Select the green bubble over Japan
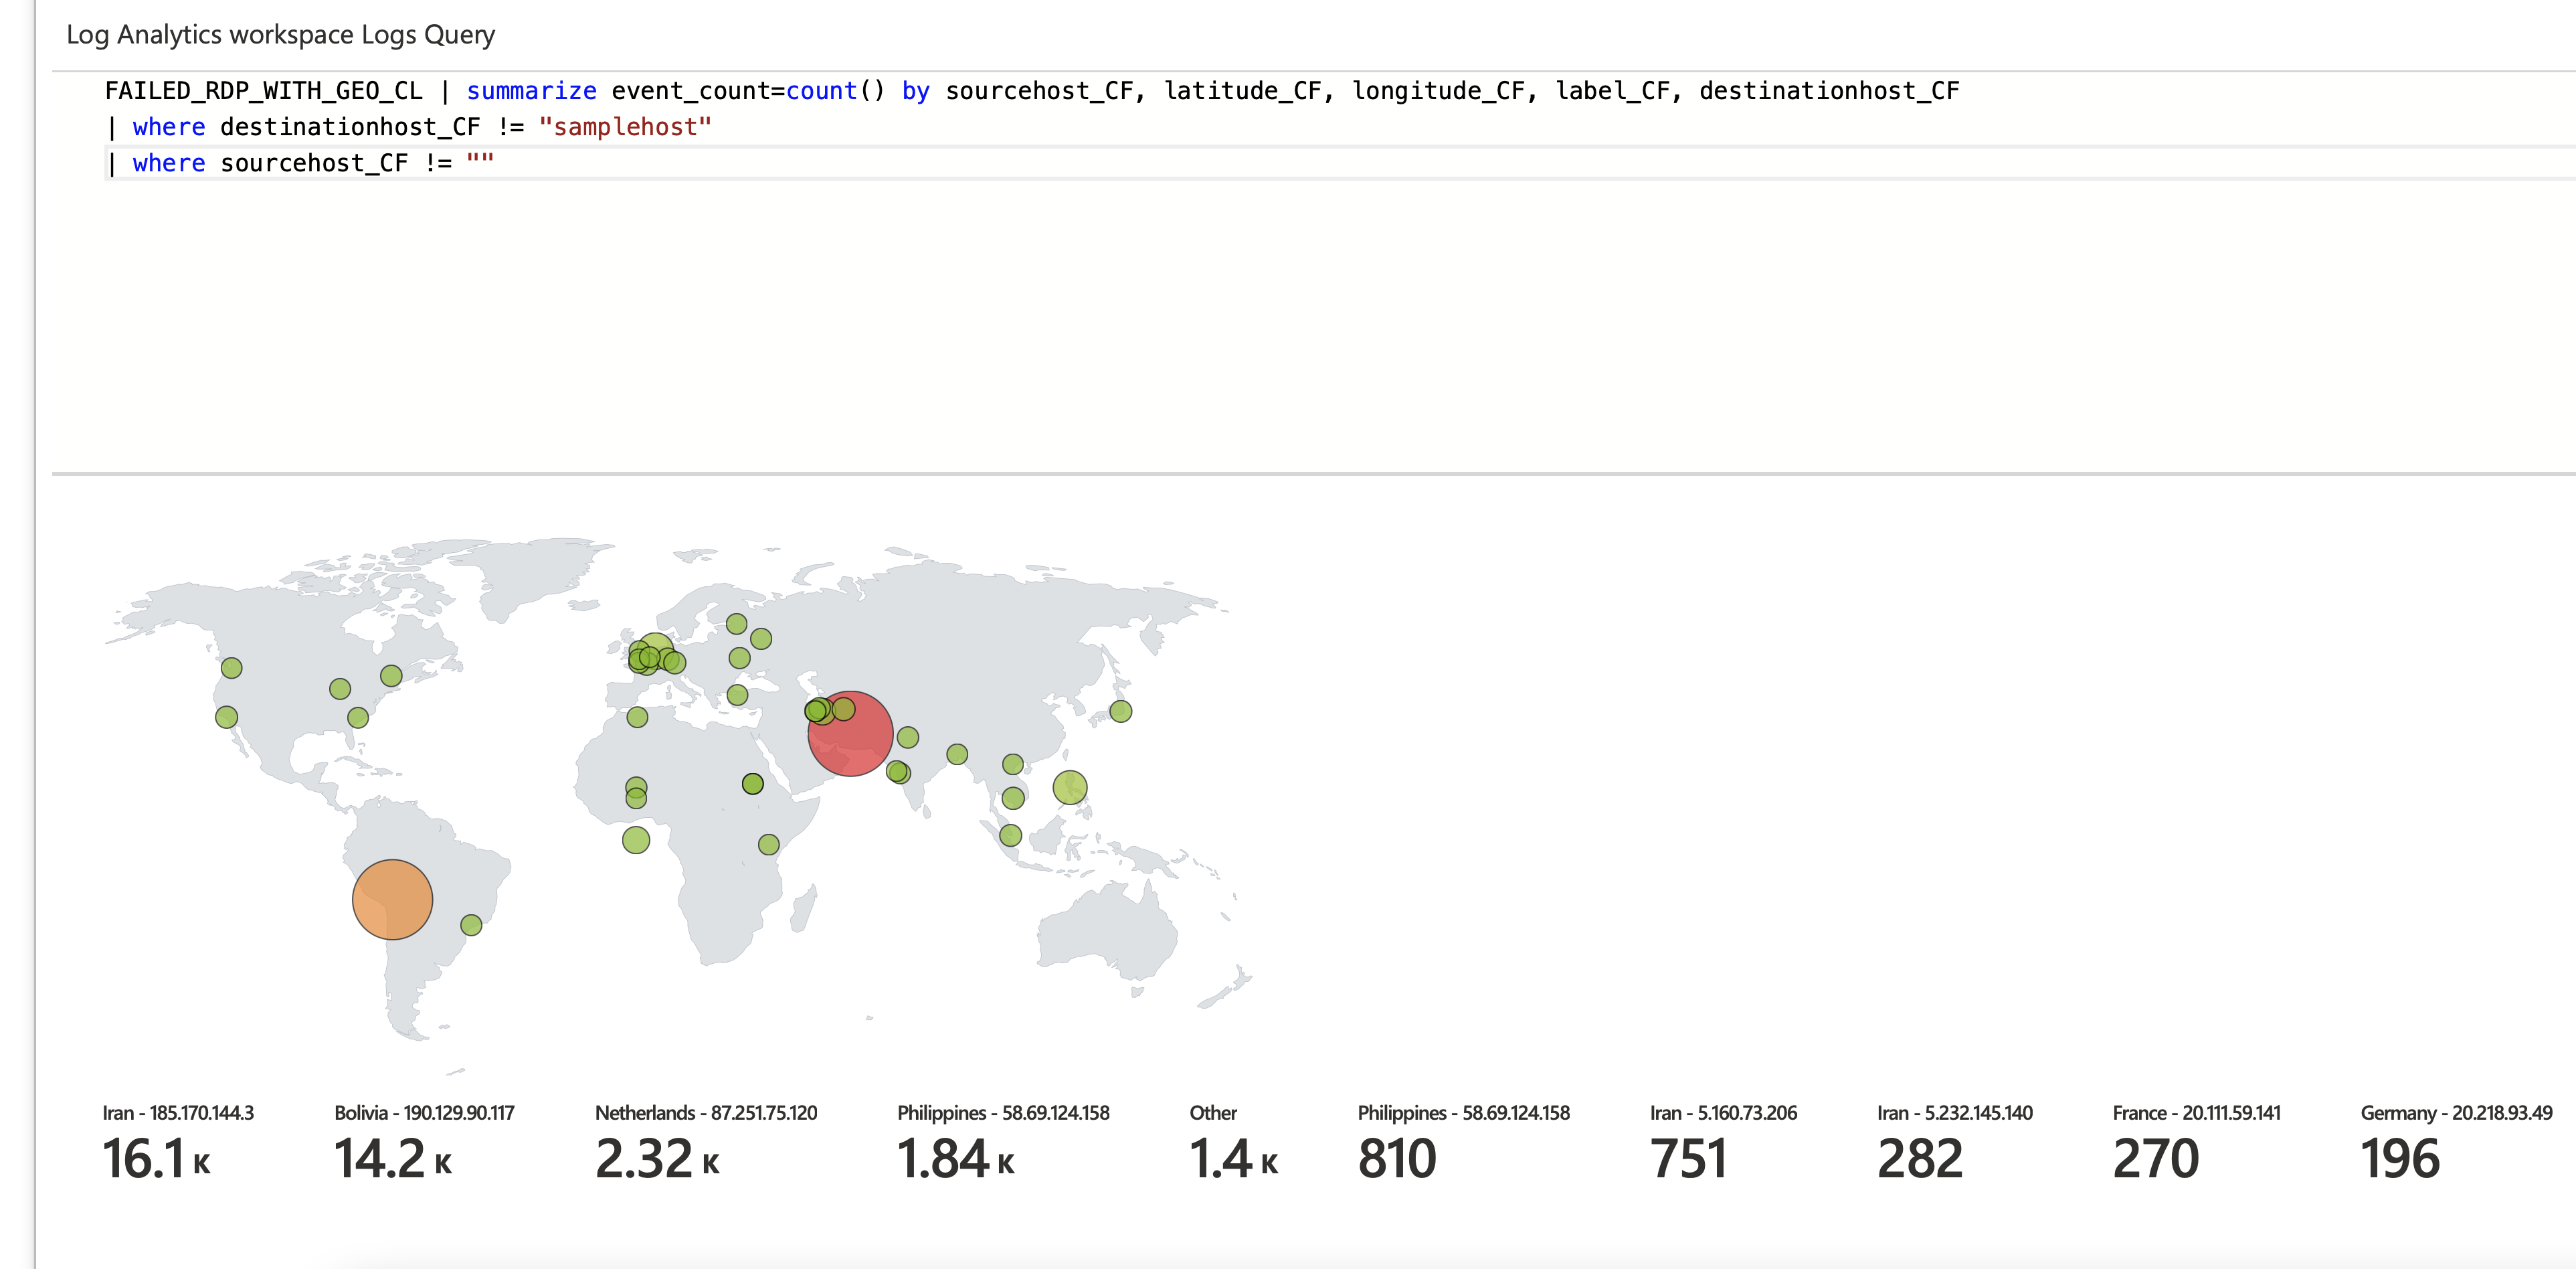The width and height of the screenshot is (2576, 1269). click(x=1122, y=711)
